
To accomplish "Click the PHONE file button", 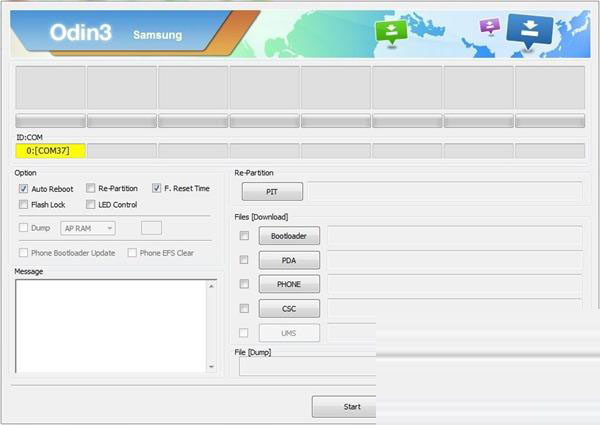I will coord(289,284).
